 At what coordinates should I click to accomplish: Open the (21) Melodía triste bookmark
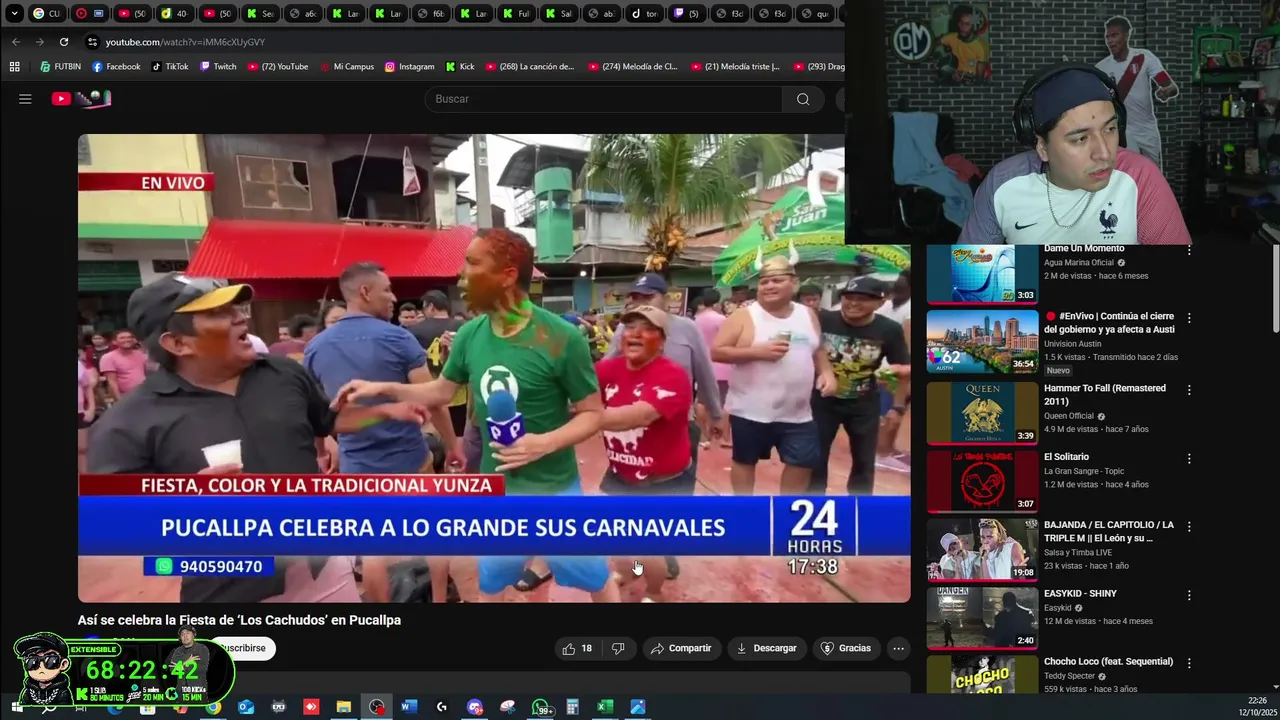735,67
